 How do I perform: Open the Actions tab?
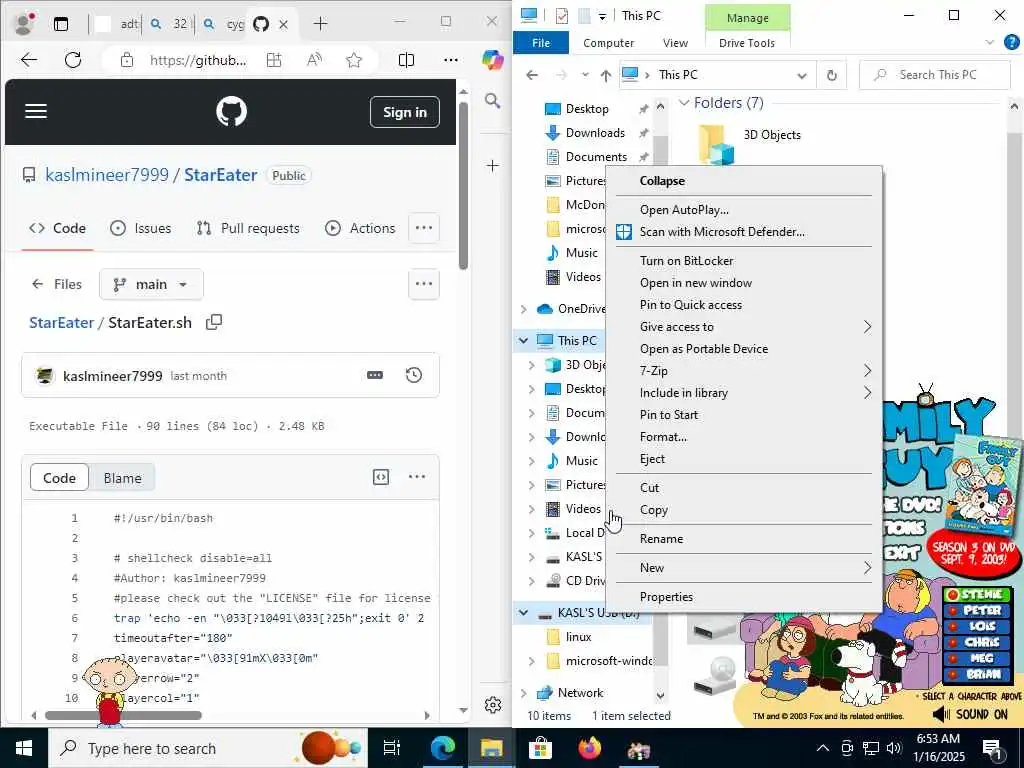click(360, 228)
